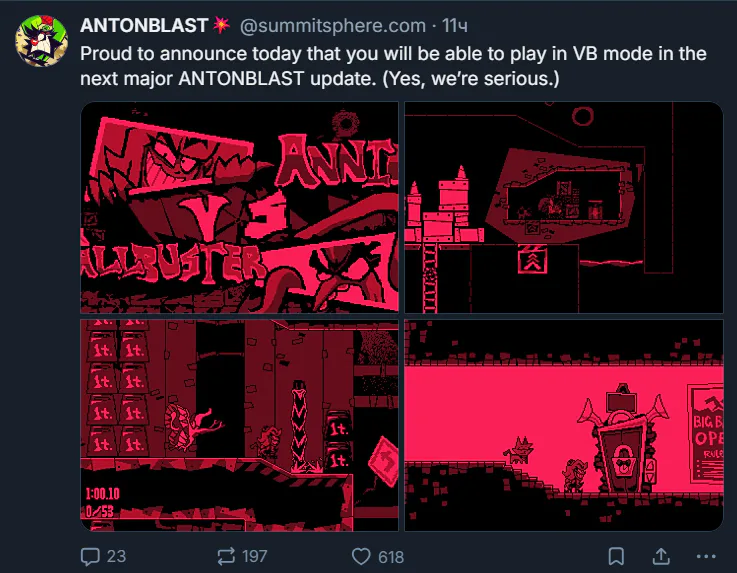
Task: Enlarge the top-right castle level screenshot
Action: click(564, 207)
